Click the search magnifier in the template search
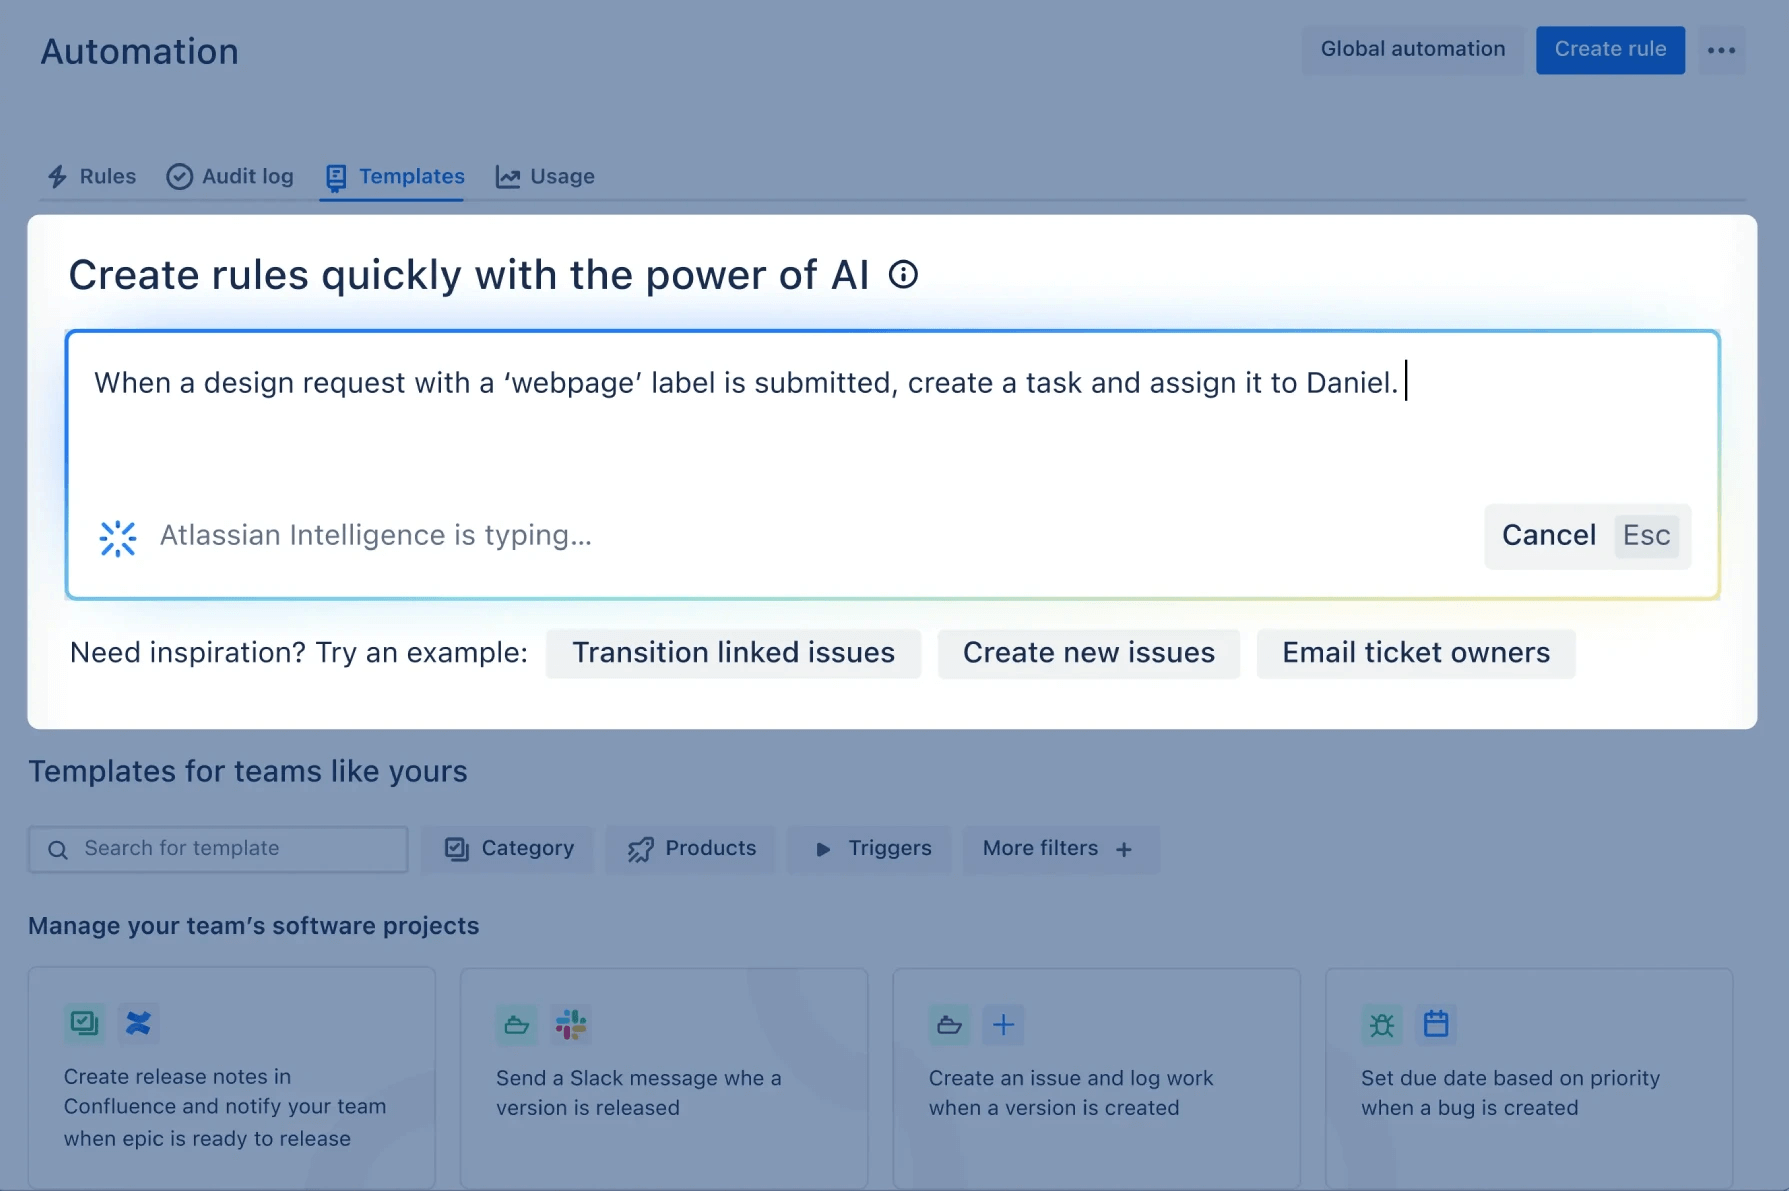Screen dimensions: 1789x1191 pyautogui.click(x=57, y=849)
